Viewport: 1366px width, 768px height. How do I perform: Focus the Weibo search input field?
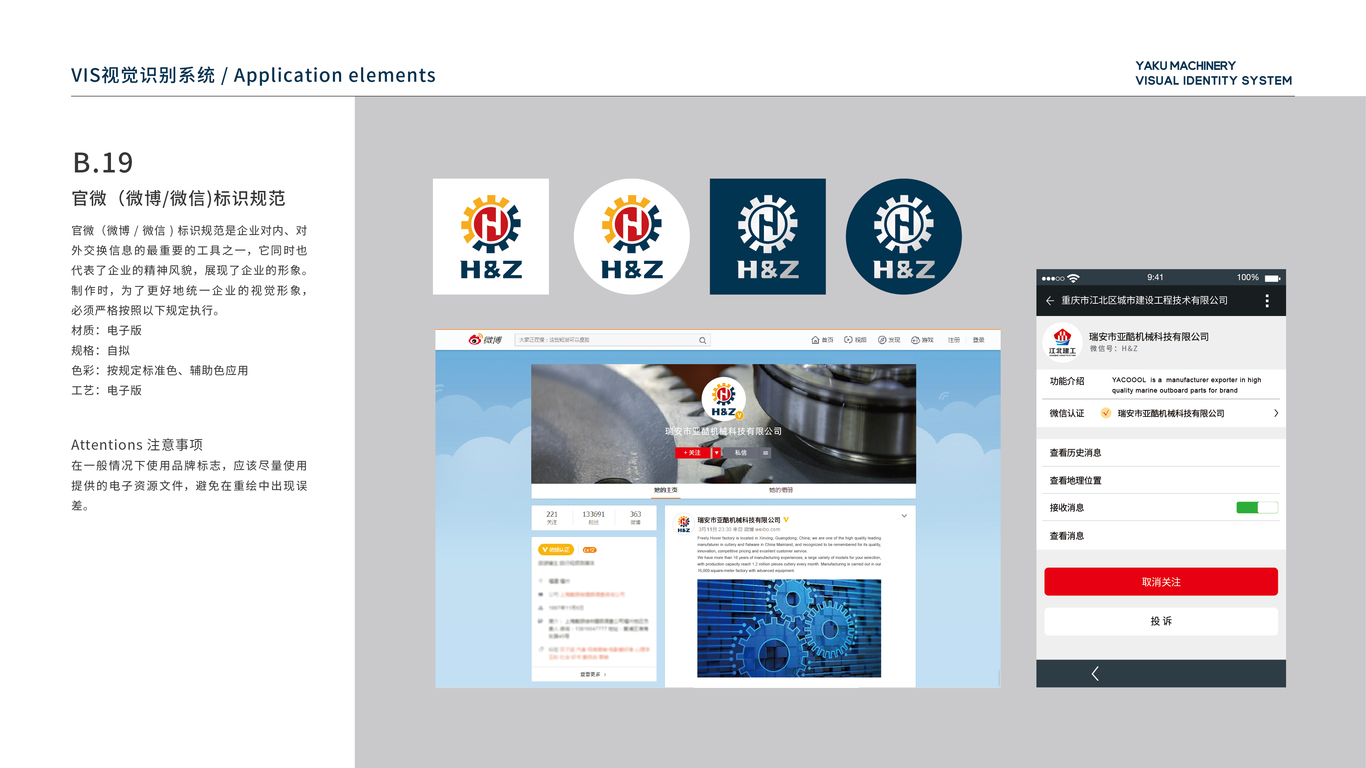point(612,340)
